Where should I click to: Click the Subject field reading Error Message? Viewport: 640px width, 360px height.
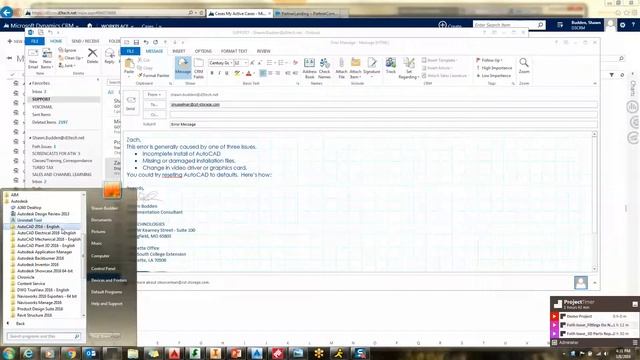click(x=384, y=124)
